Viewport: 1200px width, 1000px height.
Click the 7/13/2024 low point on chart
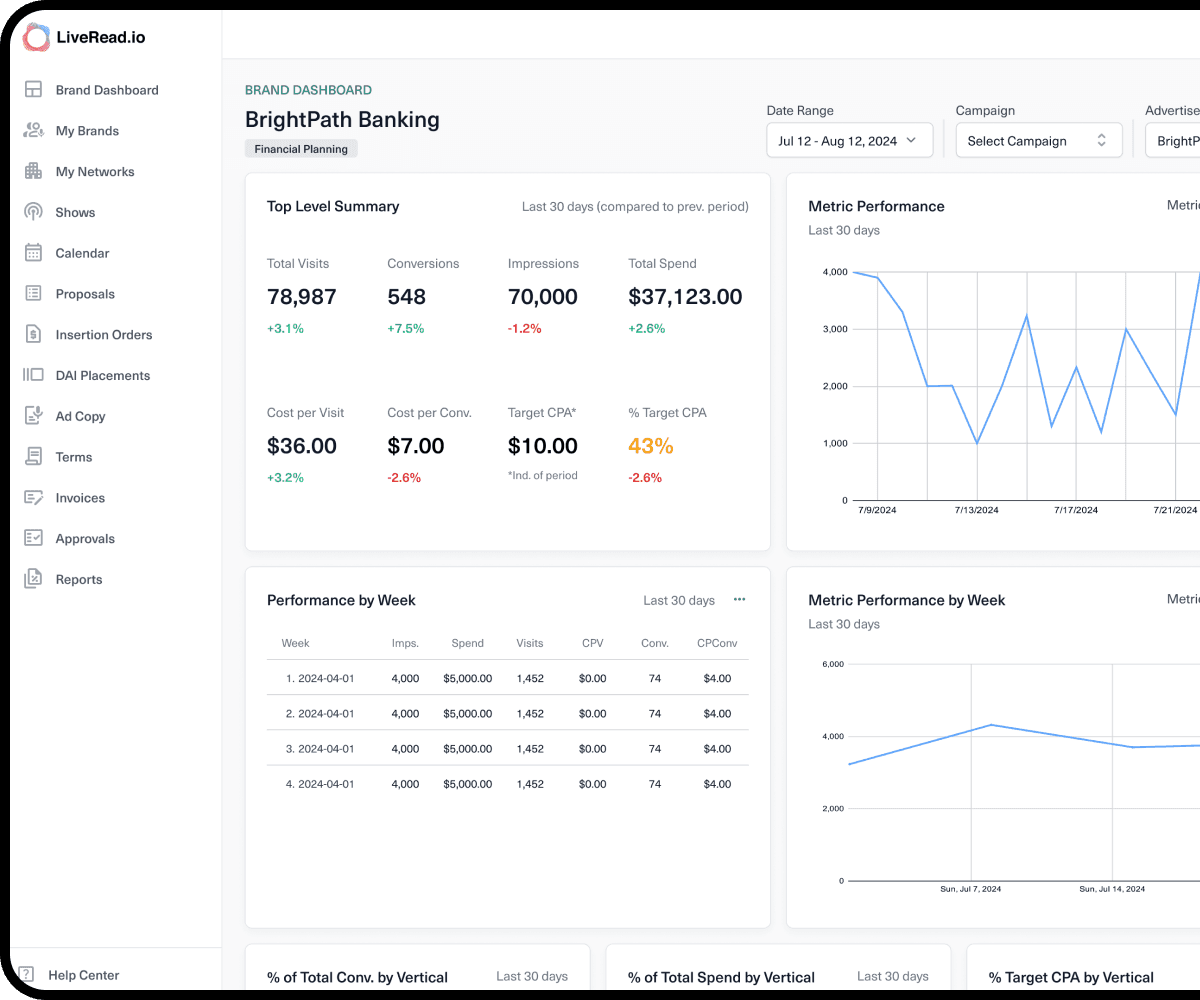pos(977,443)
